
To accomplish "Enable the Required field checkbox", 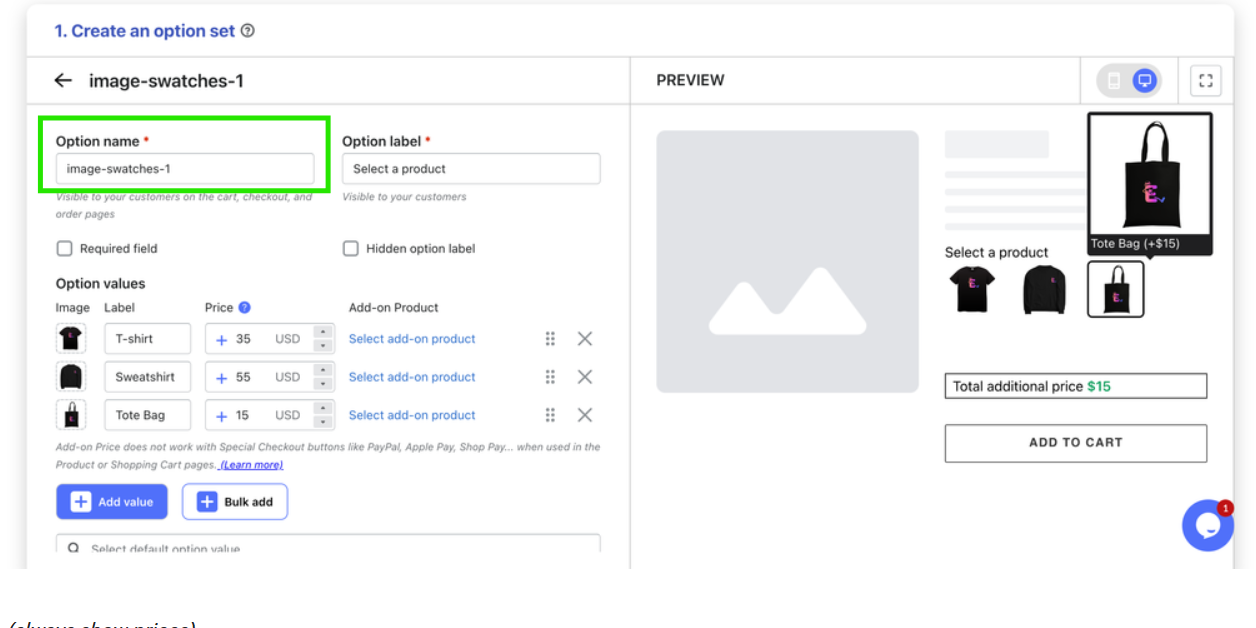I will (x=65, y=249).
